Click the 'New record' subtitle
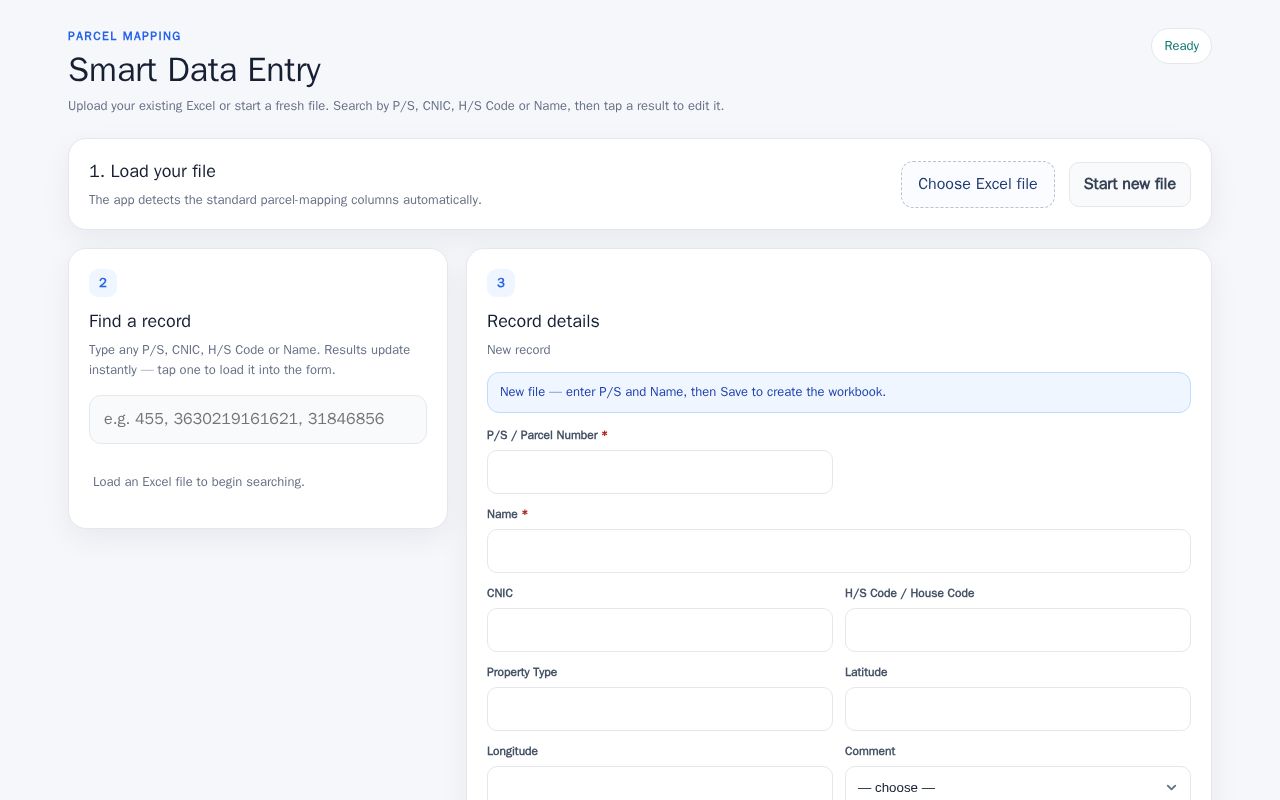The width and height of the screenshot is (1280, 800). tap(519, 350)
